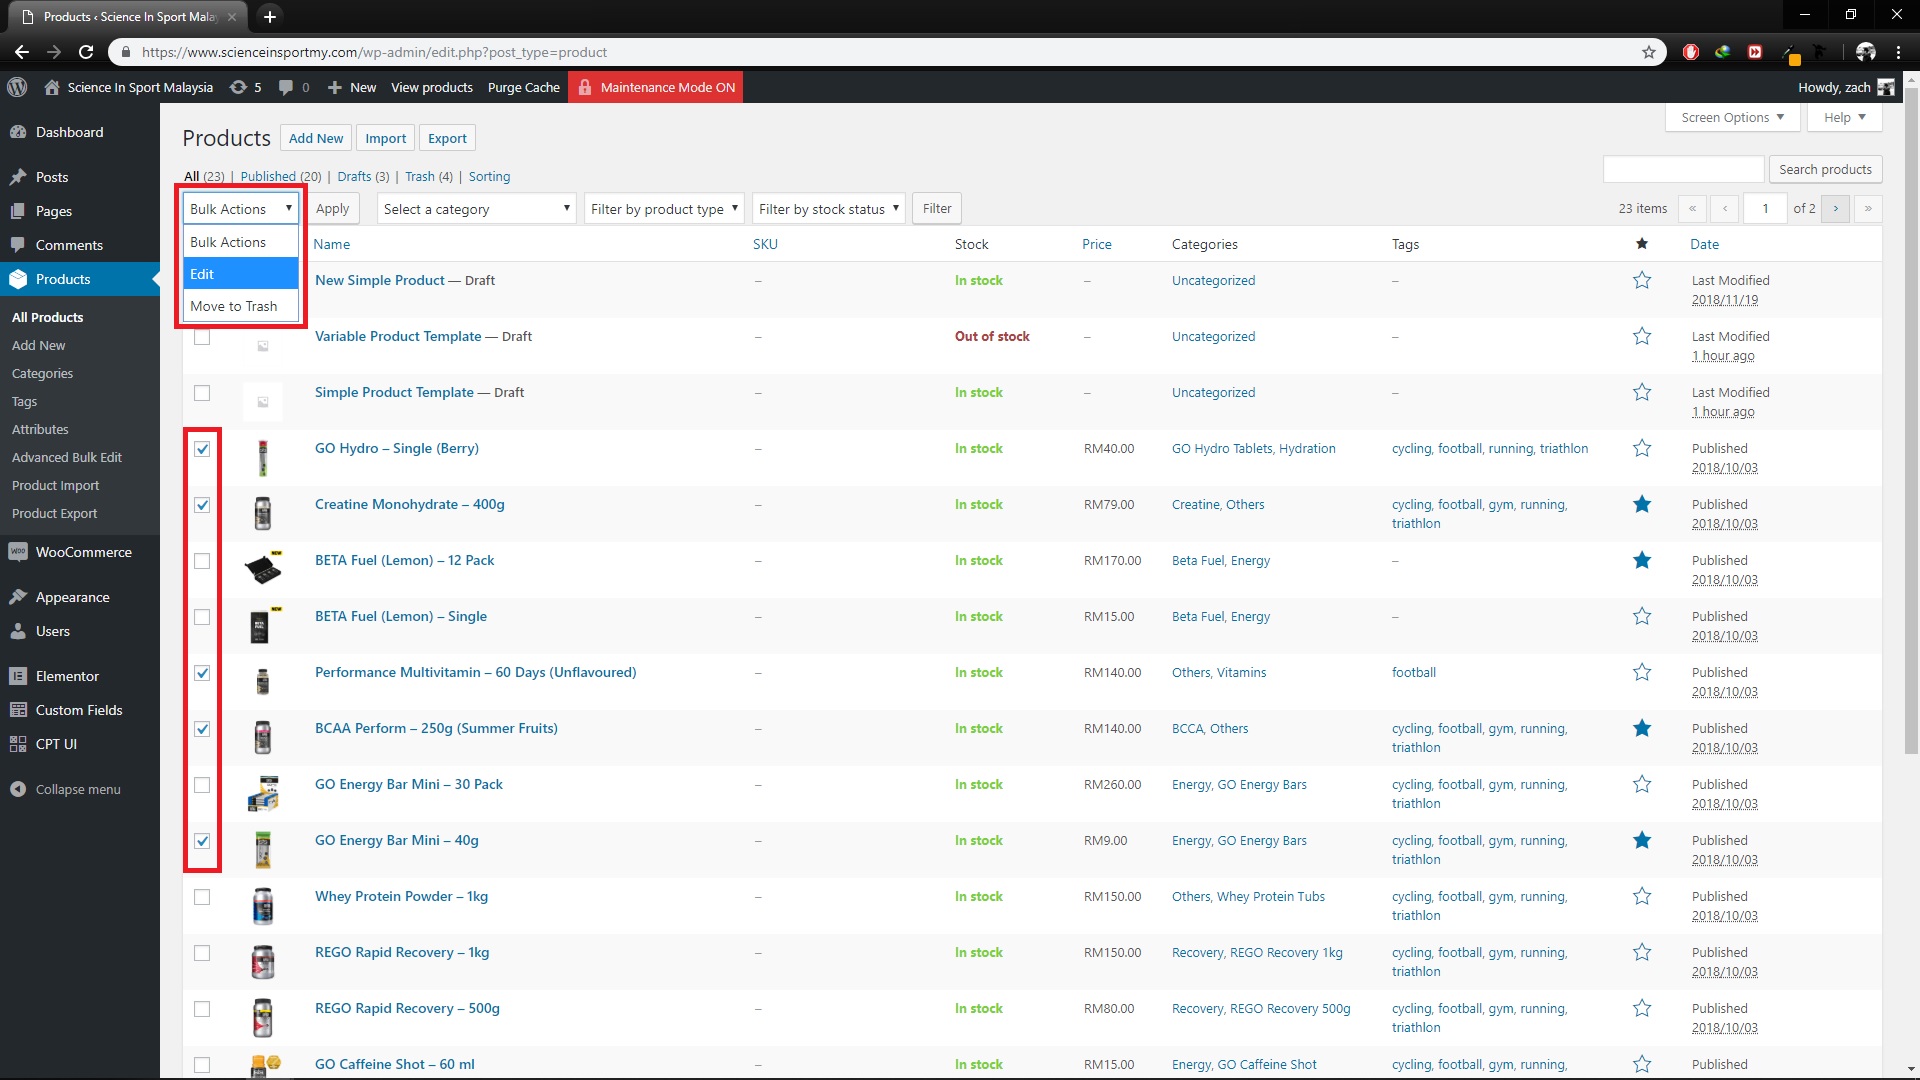This screenshot has height=1080, width=1920.
Task: Unfeature BETA Fuel Lemon 12 Pack star
Action: 1642,561
